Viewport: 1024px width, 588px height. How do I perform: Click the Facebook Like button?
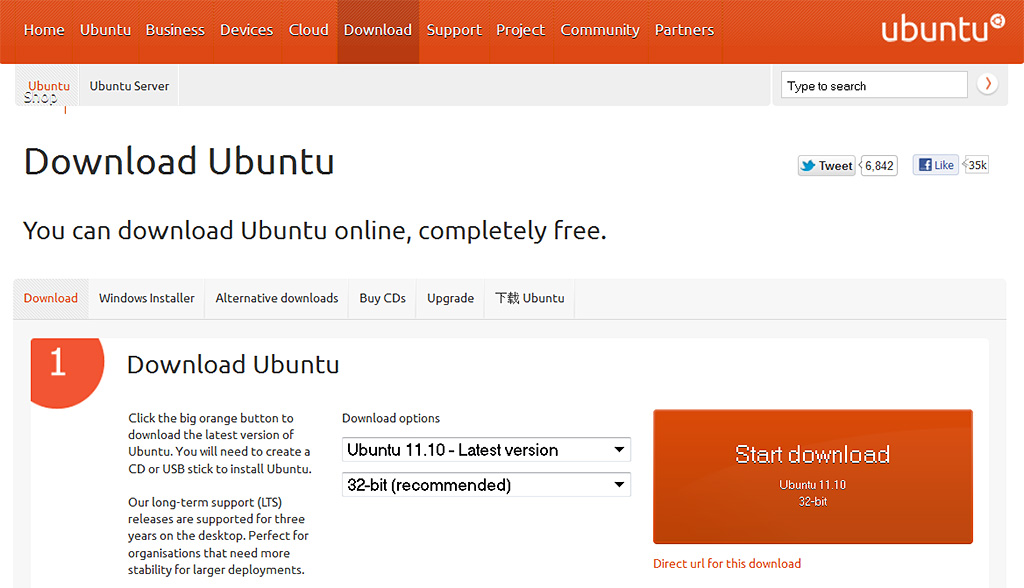[935, 165]
